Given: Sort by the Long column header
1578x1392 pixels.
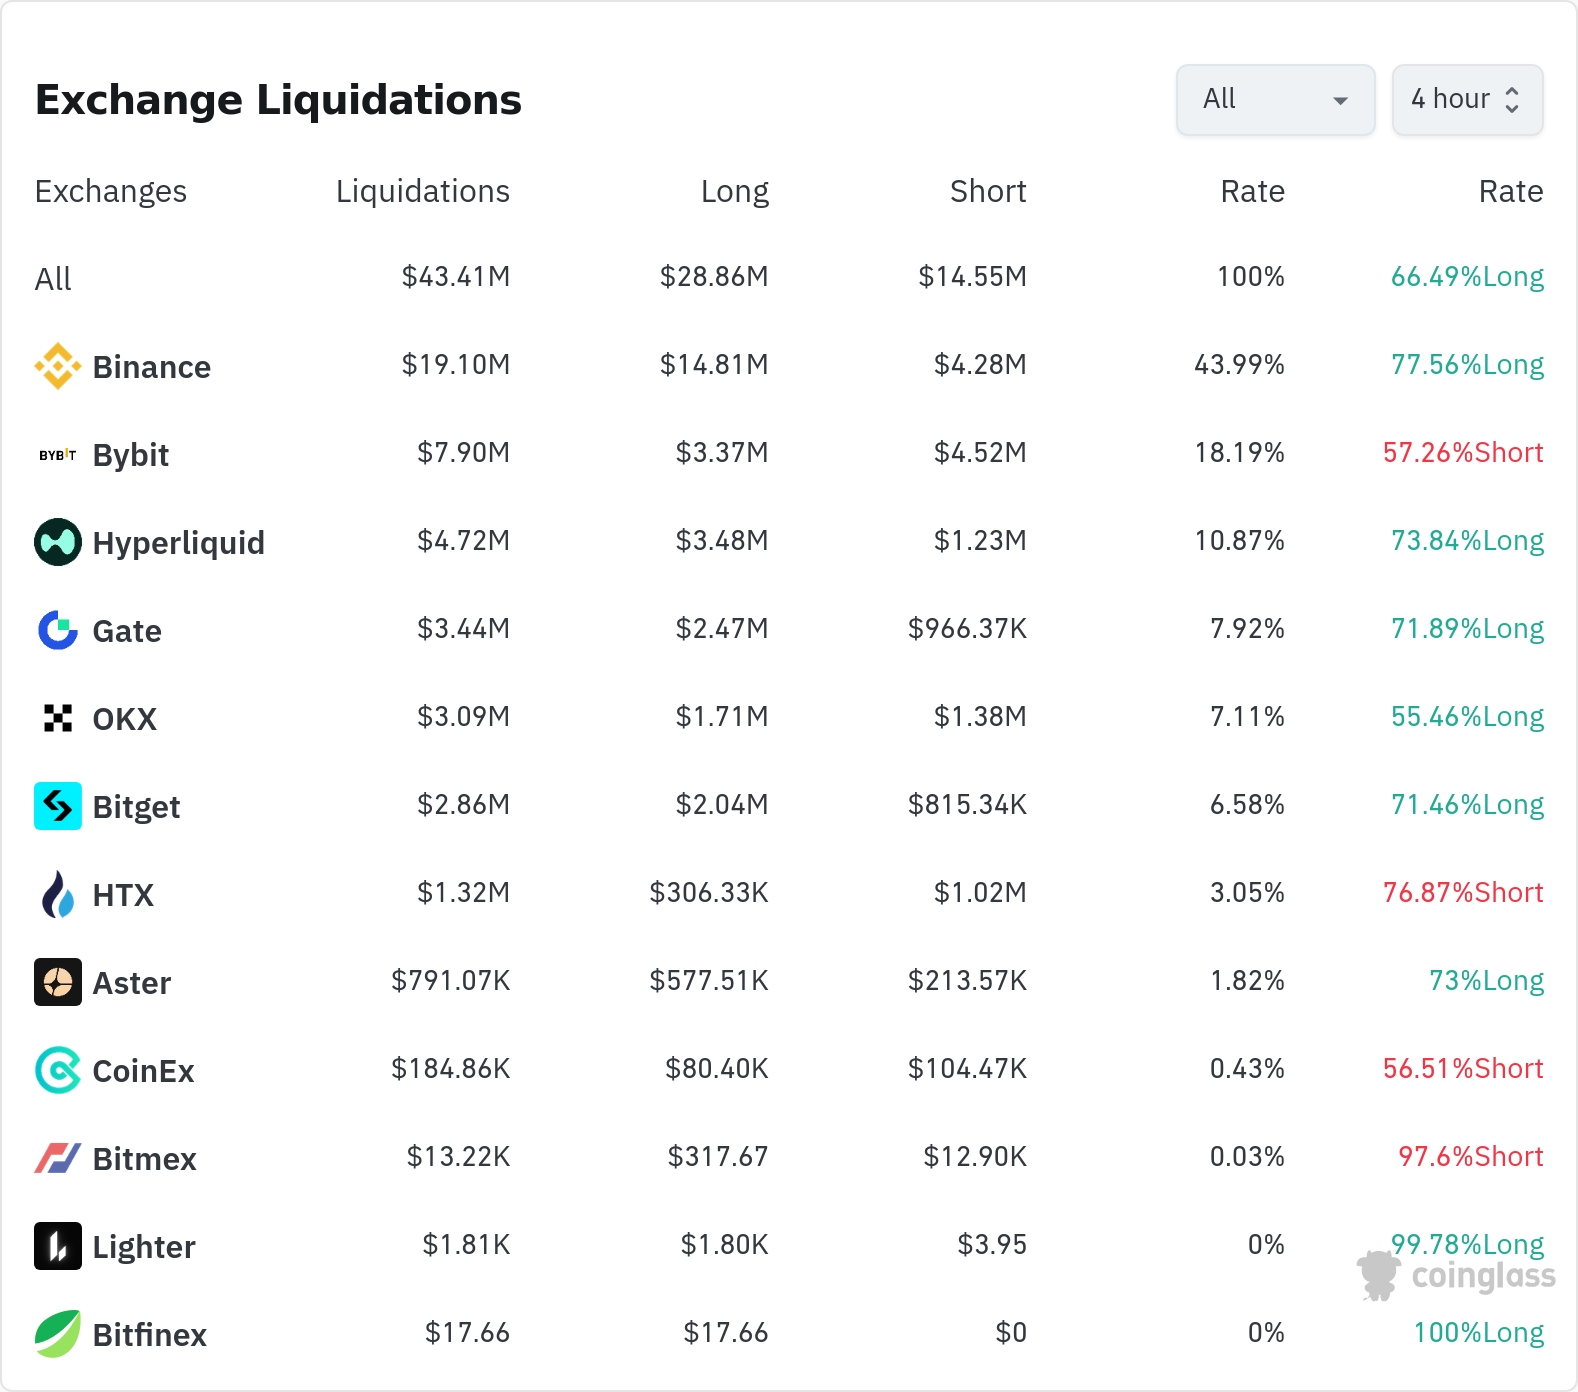Looking at the screenshot, I should 735,191.
